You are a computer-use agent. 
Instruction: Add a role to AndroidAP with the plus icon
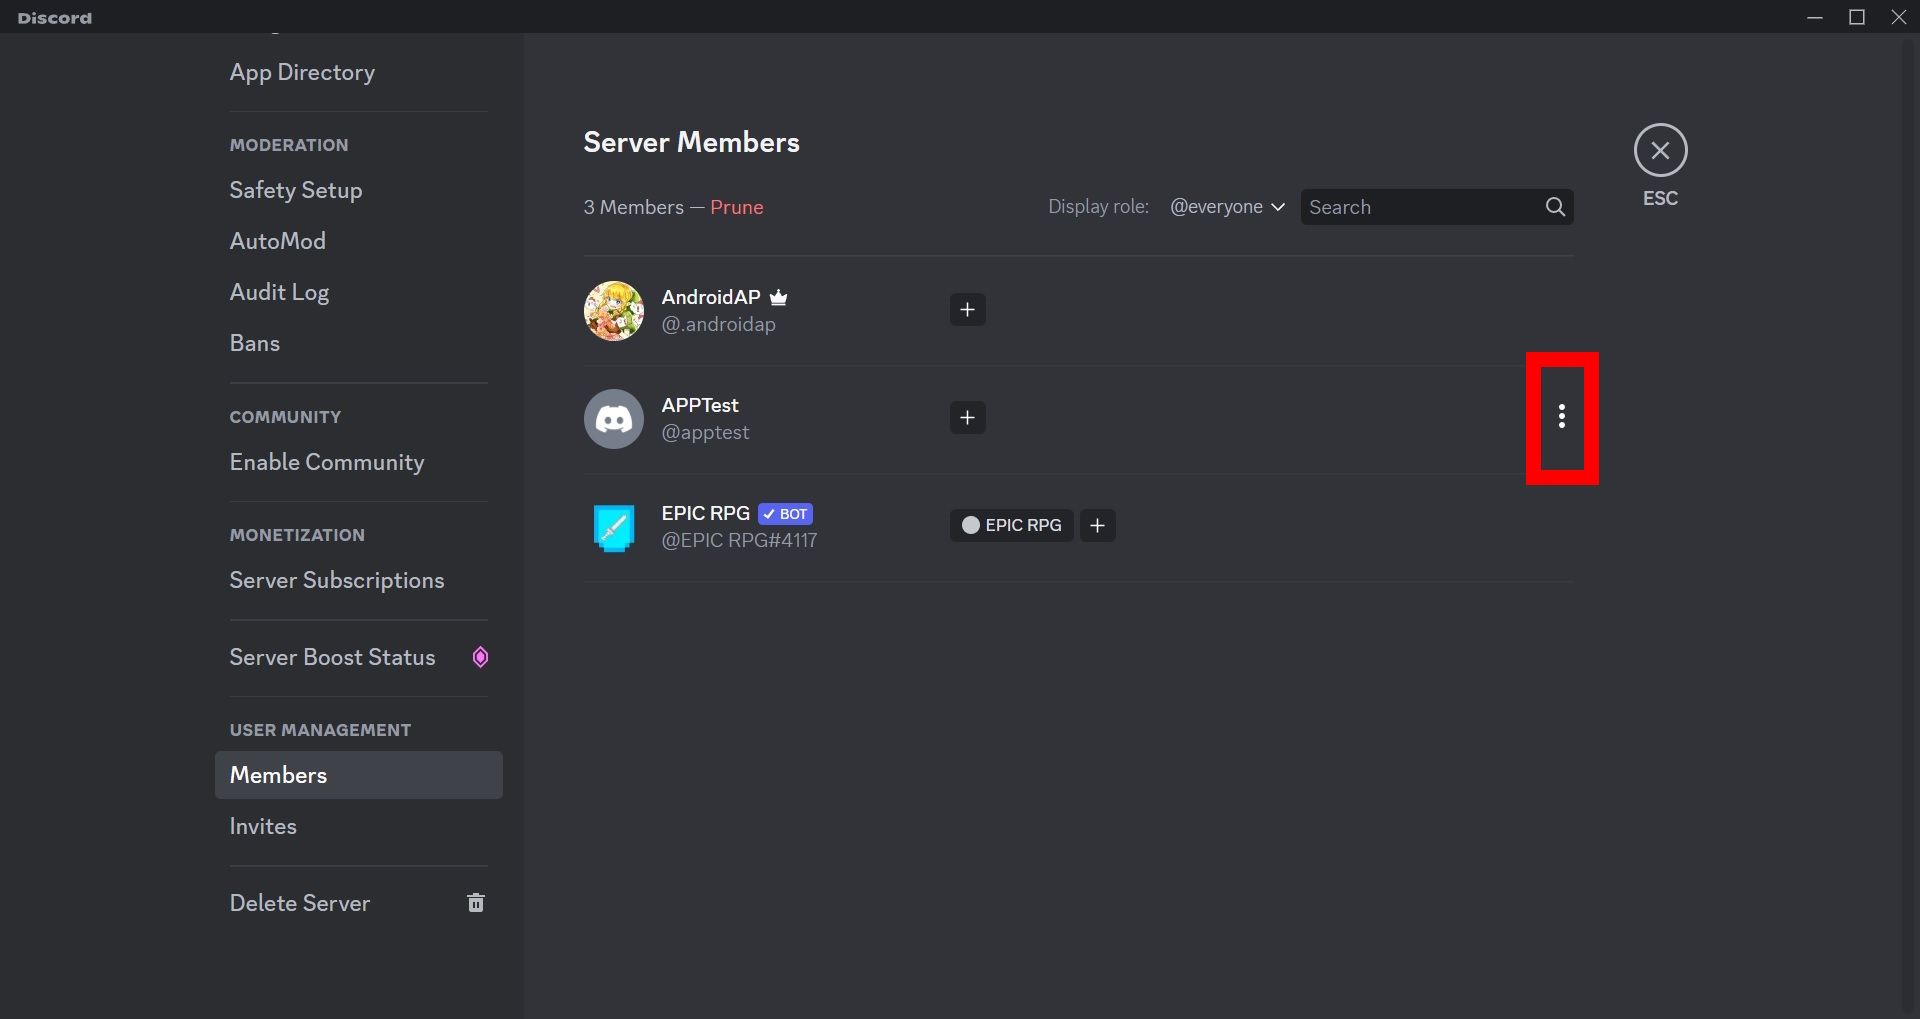[x=966, y=309]
